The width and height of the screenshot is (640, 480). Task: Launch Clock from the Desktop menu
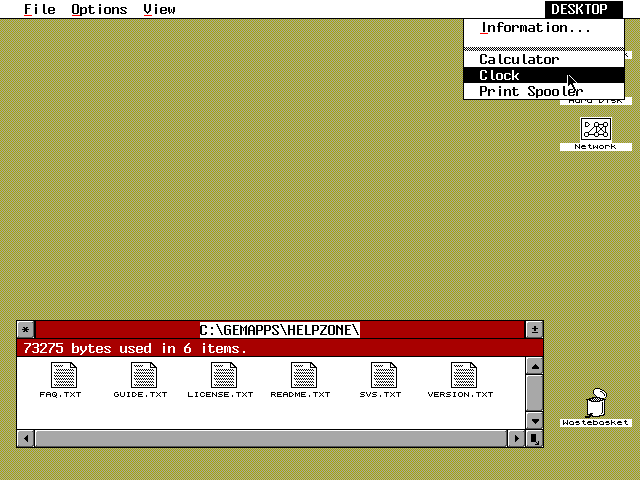[x=544, y=75]
